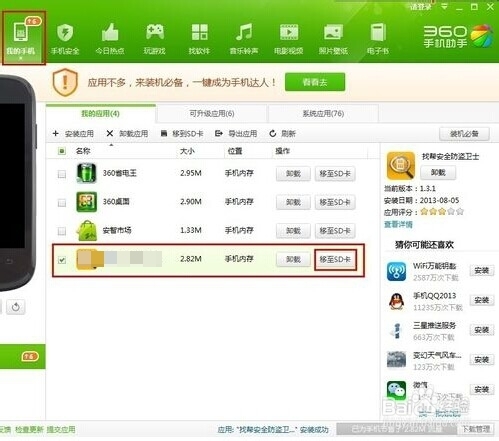Screen dimensions: 499x441
Task: Check the 360桌面 row checkbox
Action: [x=62, y=203]
